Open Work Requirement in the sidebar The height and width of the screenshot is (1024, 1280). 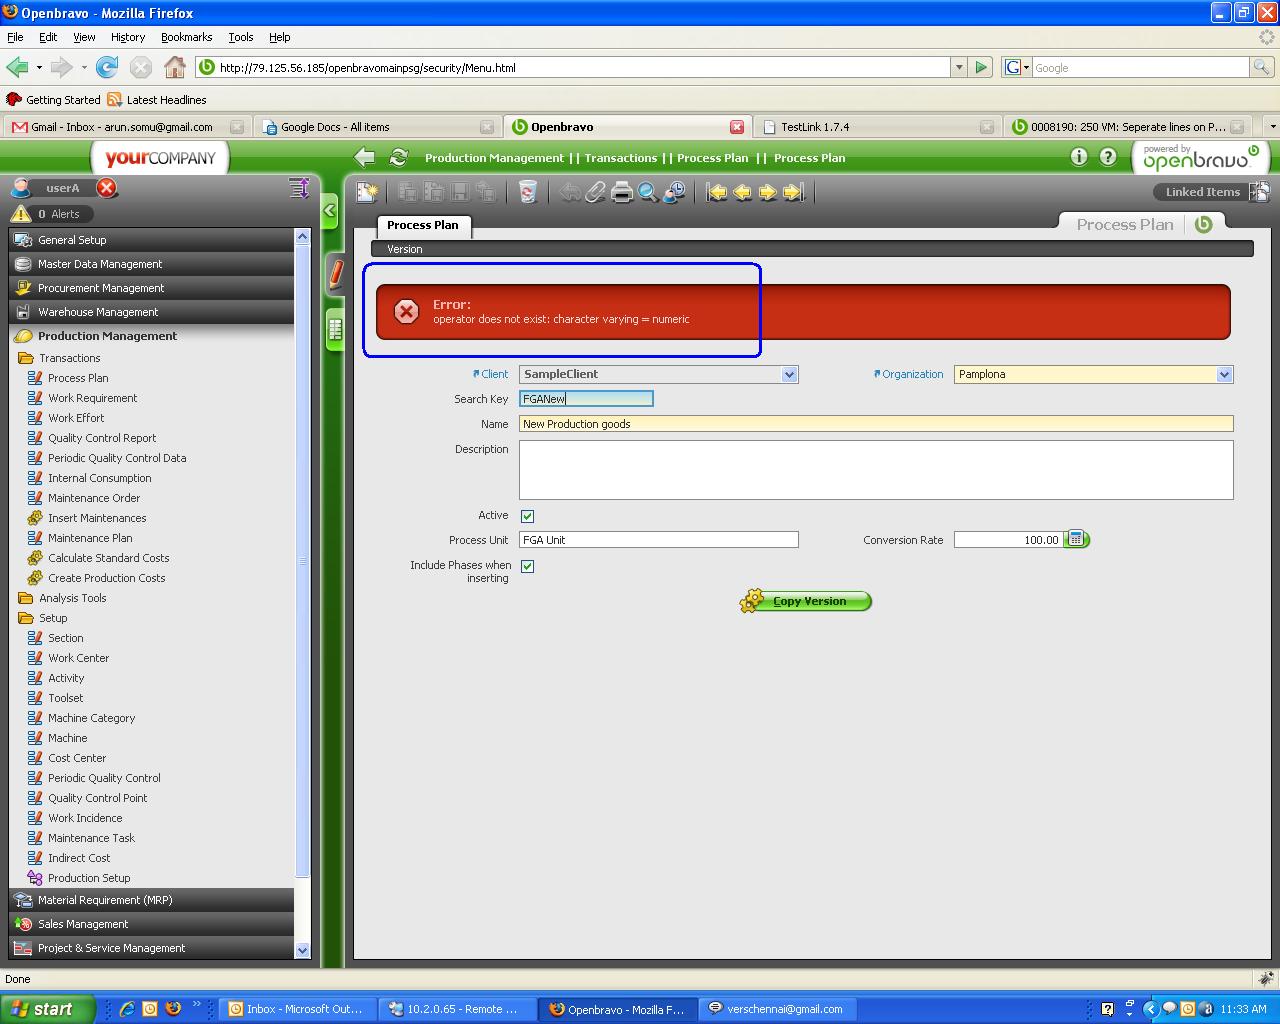coord(92,398)
